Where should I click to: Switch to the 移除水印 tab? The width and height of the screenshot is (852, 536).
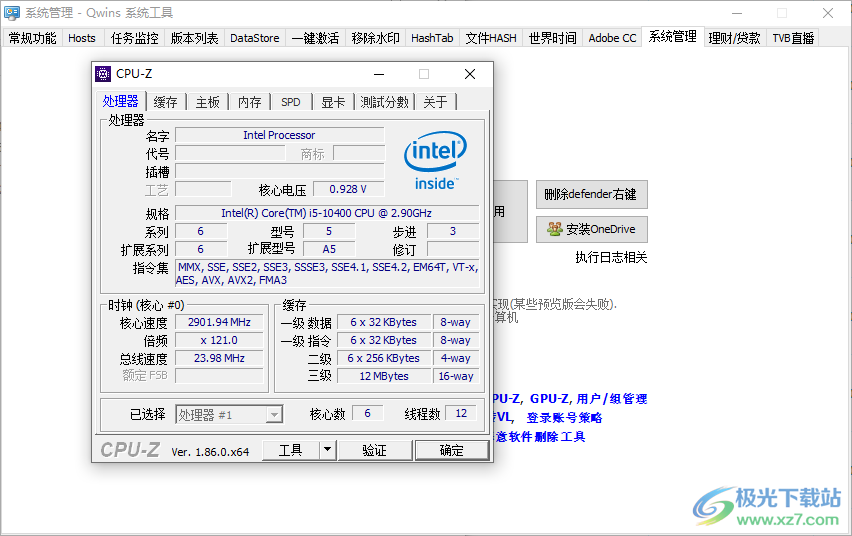375,38
